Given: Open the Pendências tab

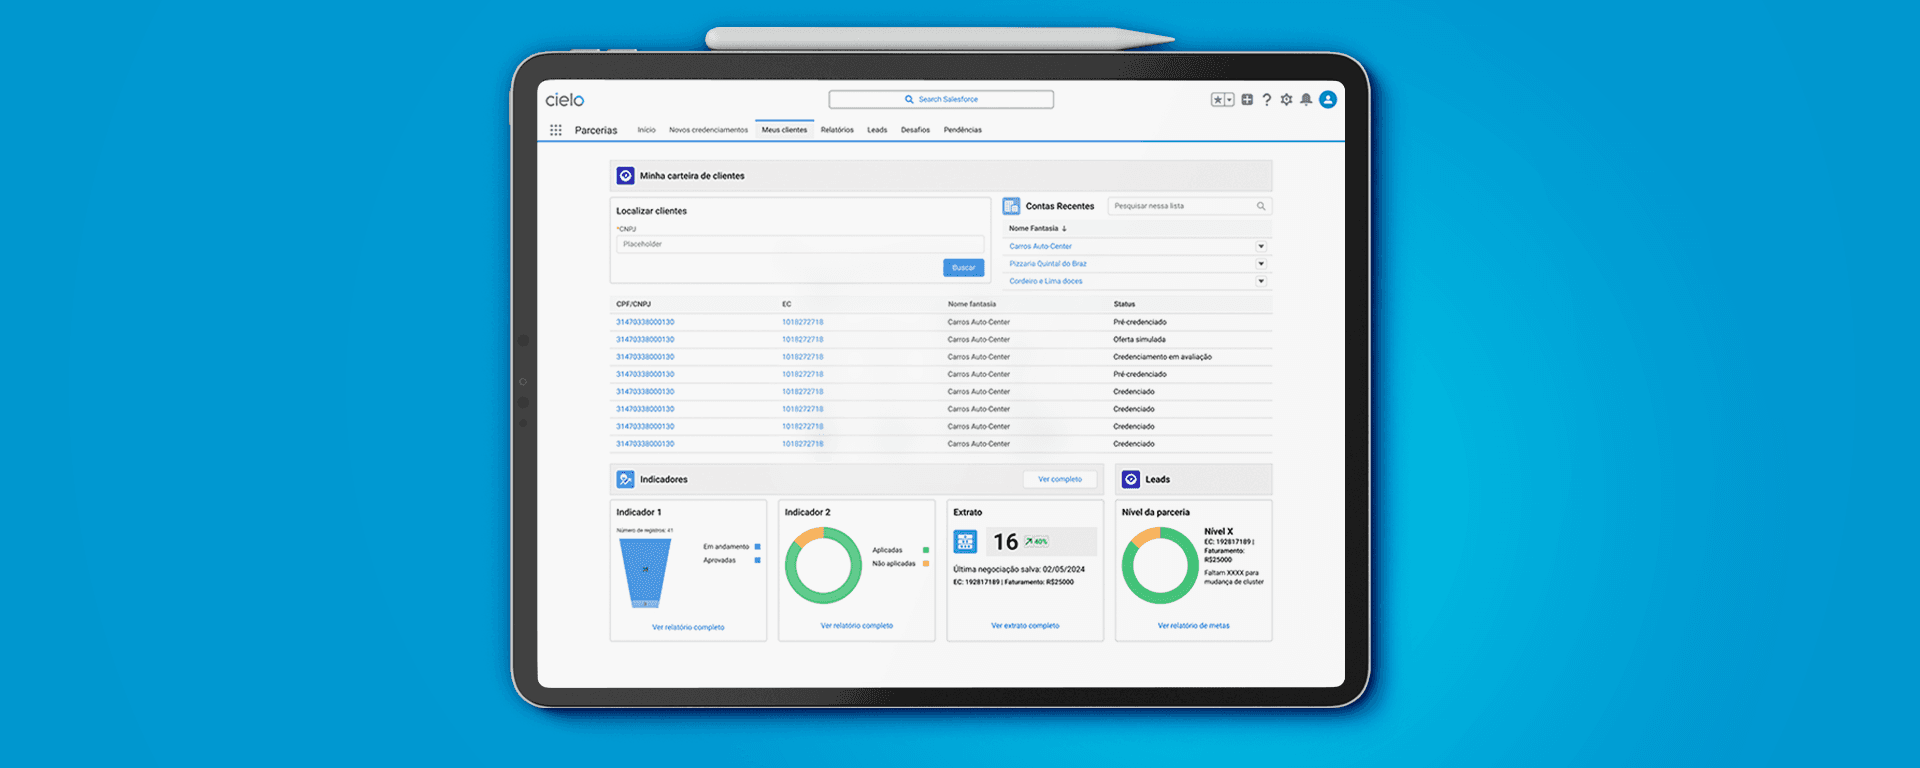Looking at the screenshot, I should 963,130.
